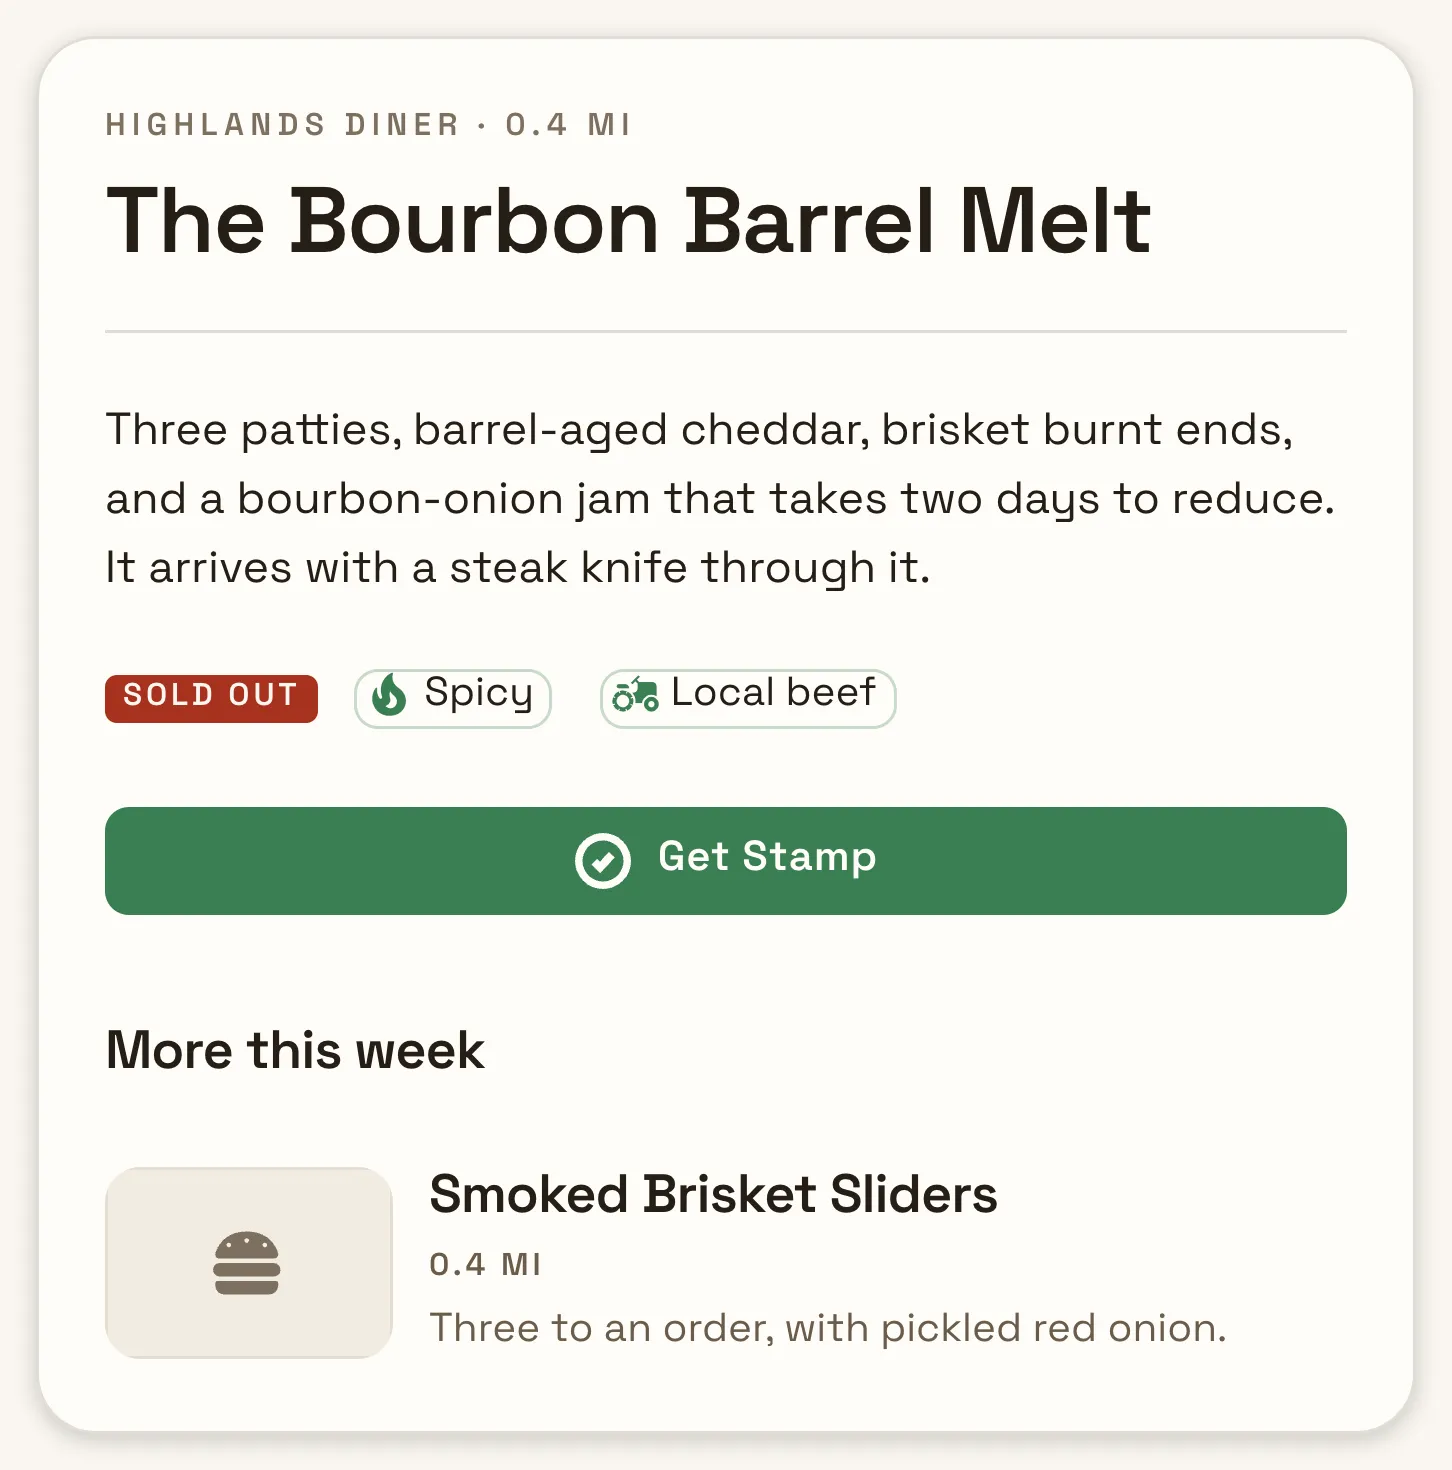The height and width of the screenshot is (1470, 1452).
Task: Click the 0.4 MI distance under Sliders
Action: [x=485, y=1265]
